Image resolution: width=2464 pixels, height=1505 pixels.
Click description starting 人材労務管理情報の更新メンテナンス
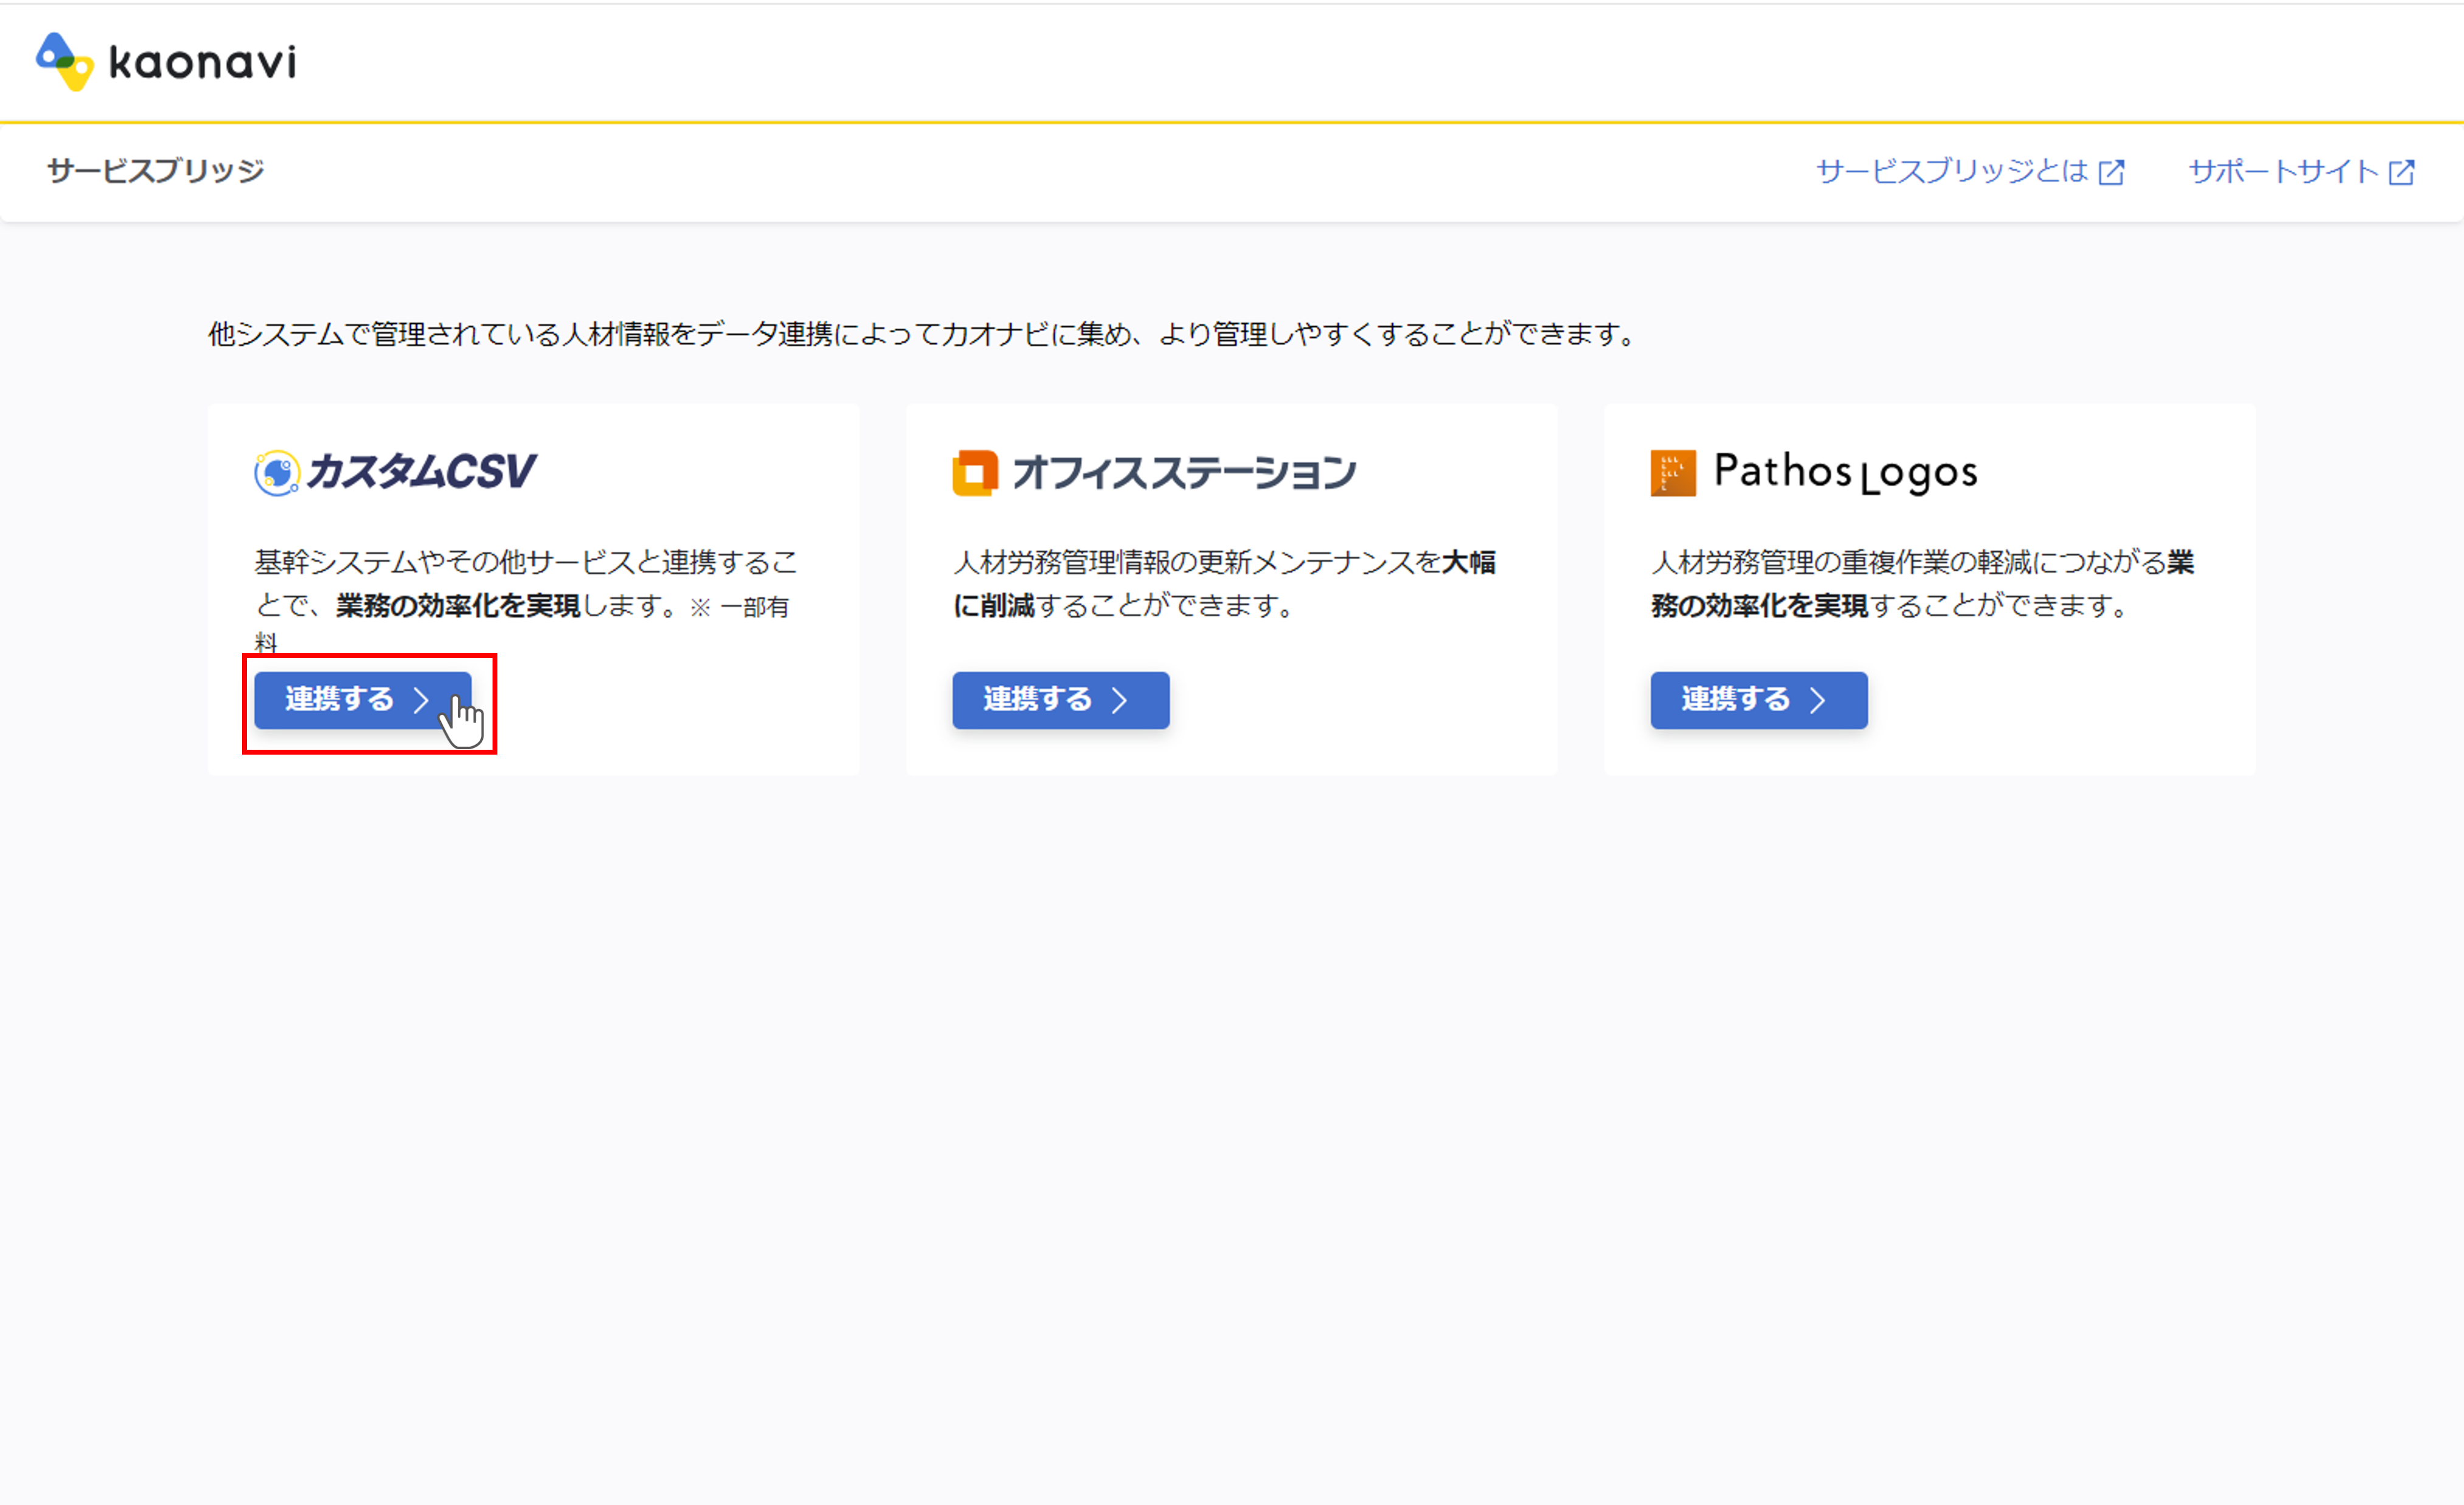coord(1224,584)
